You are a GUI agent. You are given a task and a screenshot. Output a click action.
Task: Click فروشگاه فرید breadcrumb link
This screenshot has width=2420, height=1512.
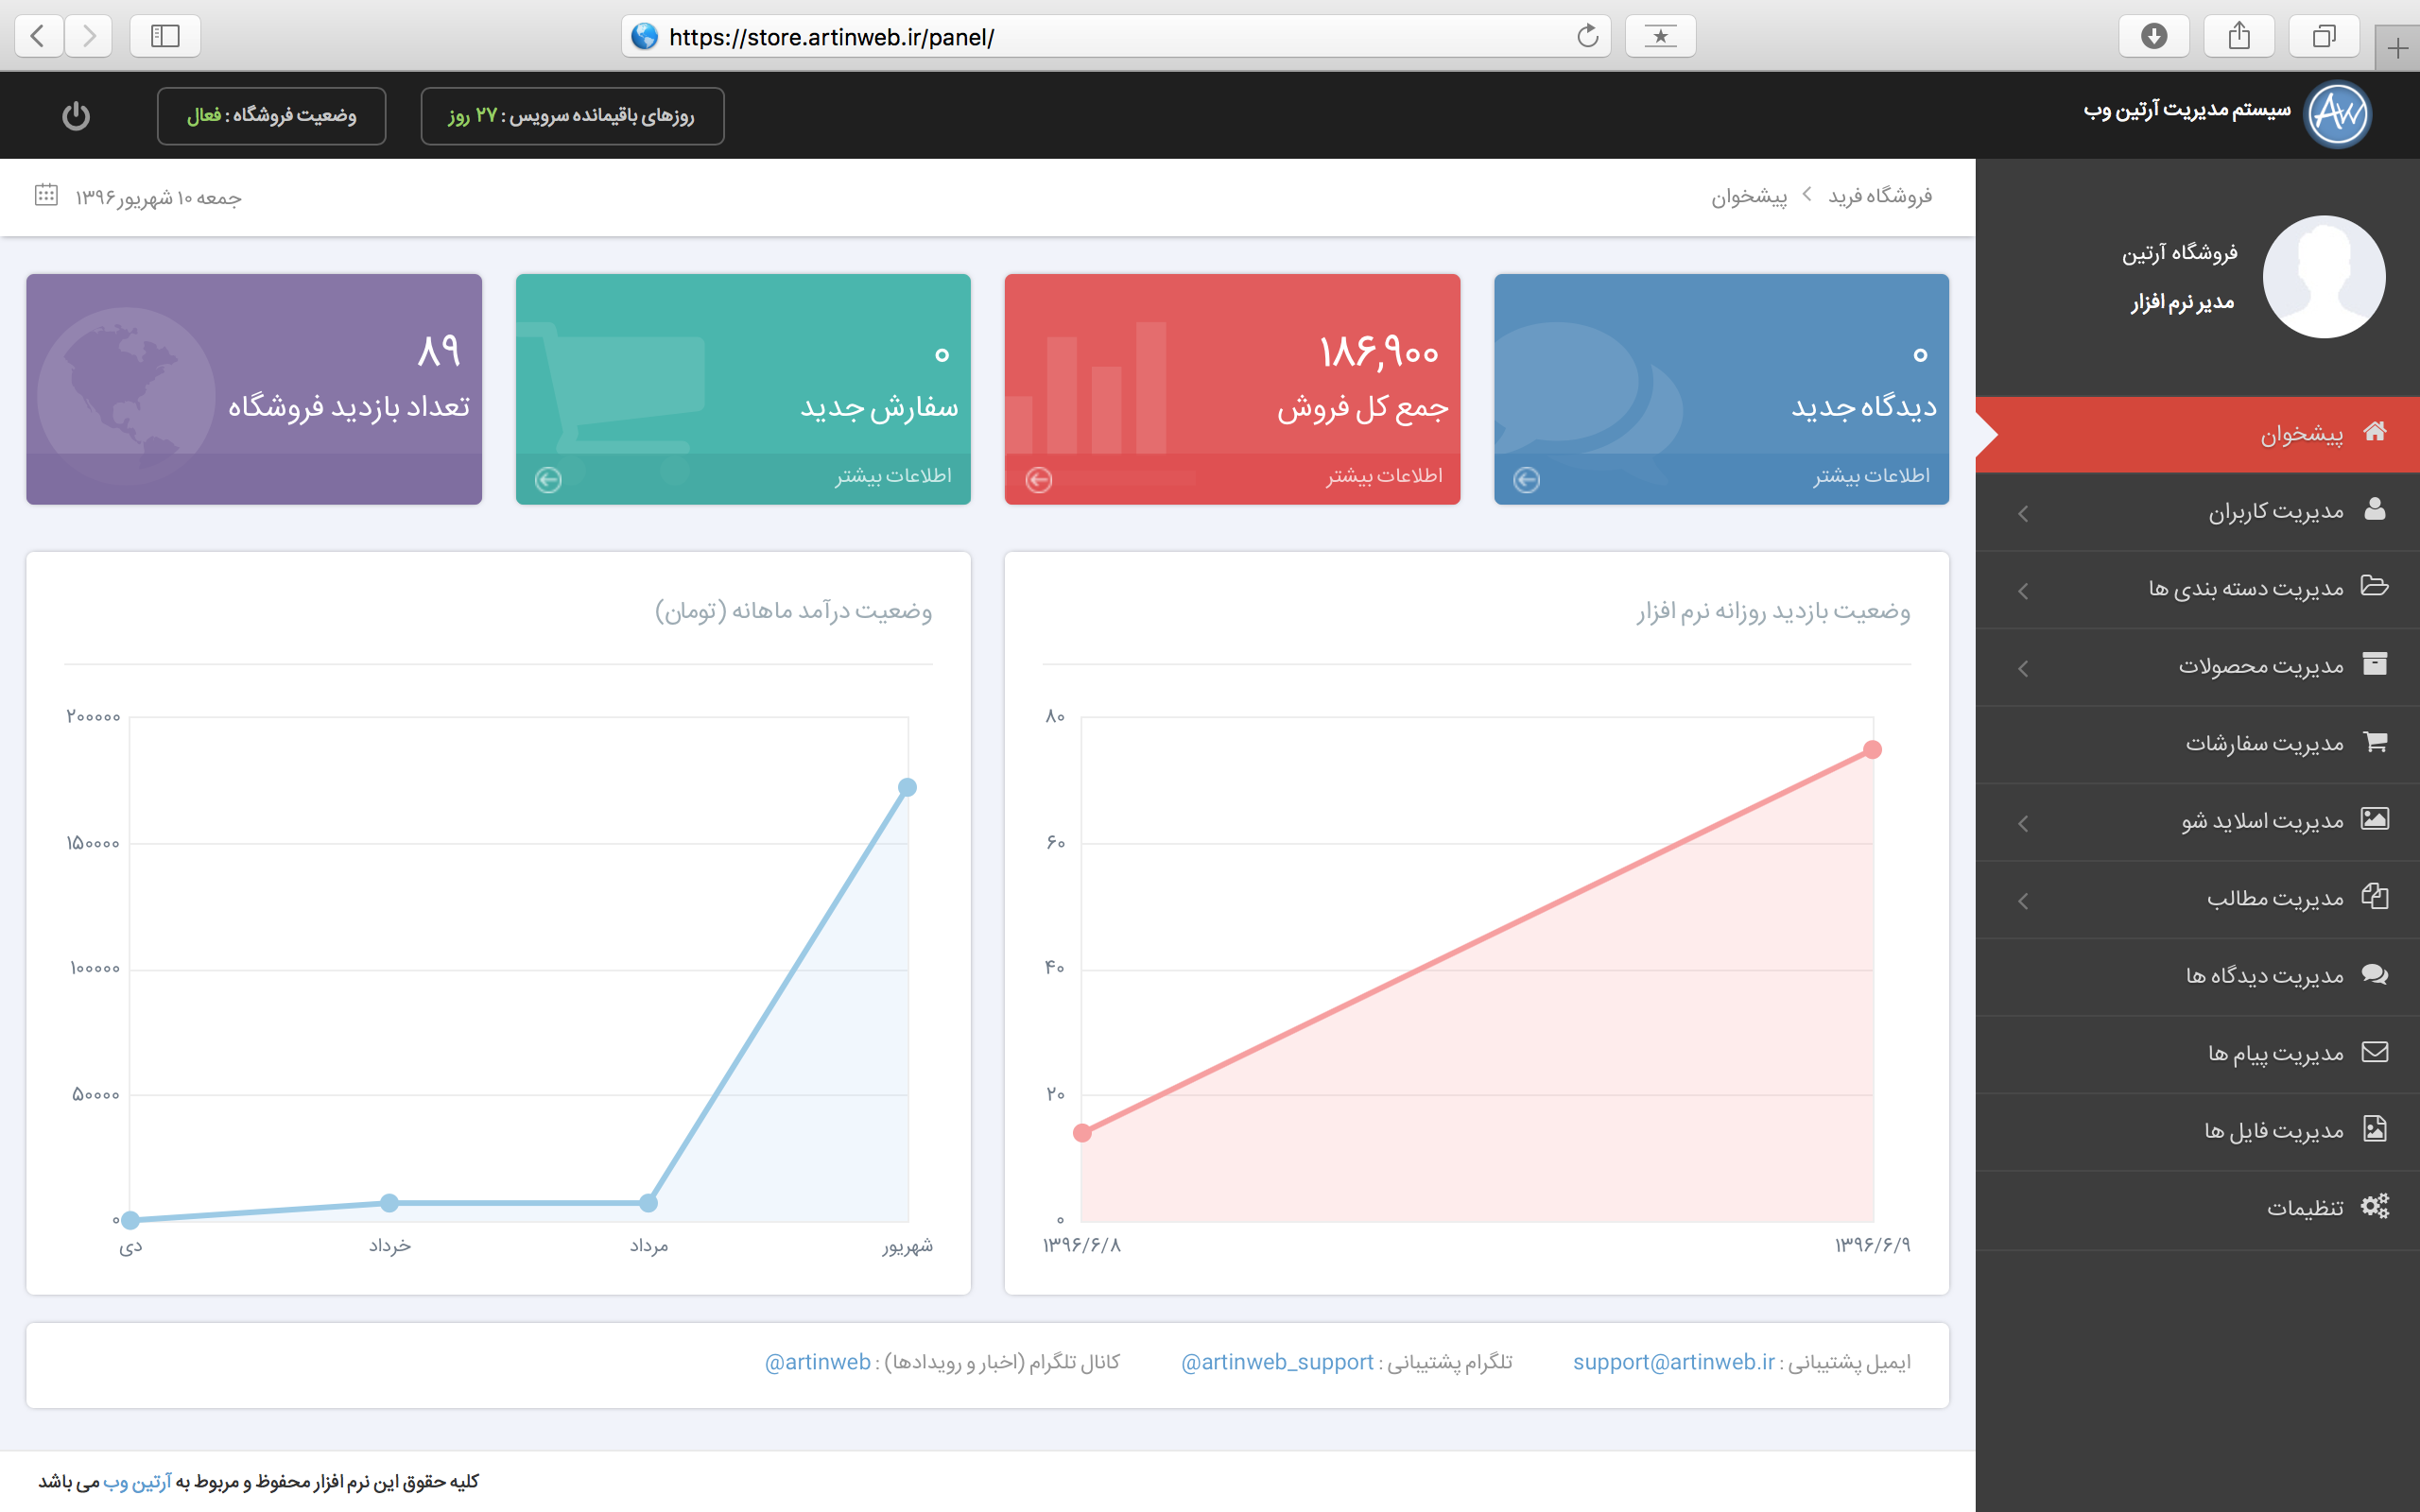1880,196
